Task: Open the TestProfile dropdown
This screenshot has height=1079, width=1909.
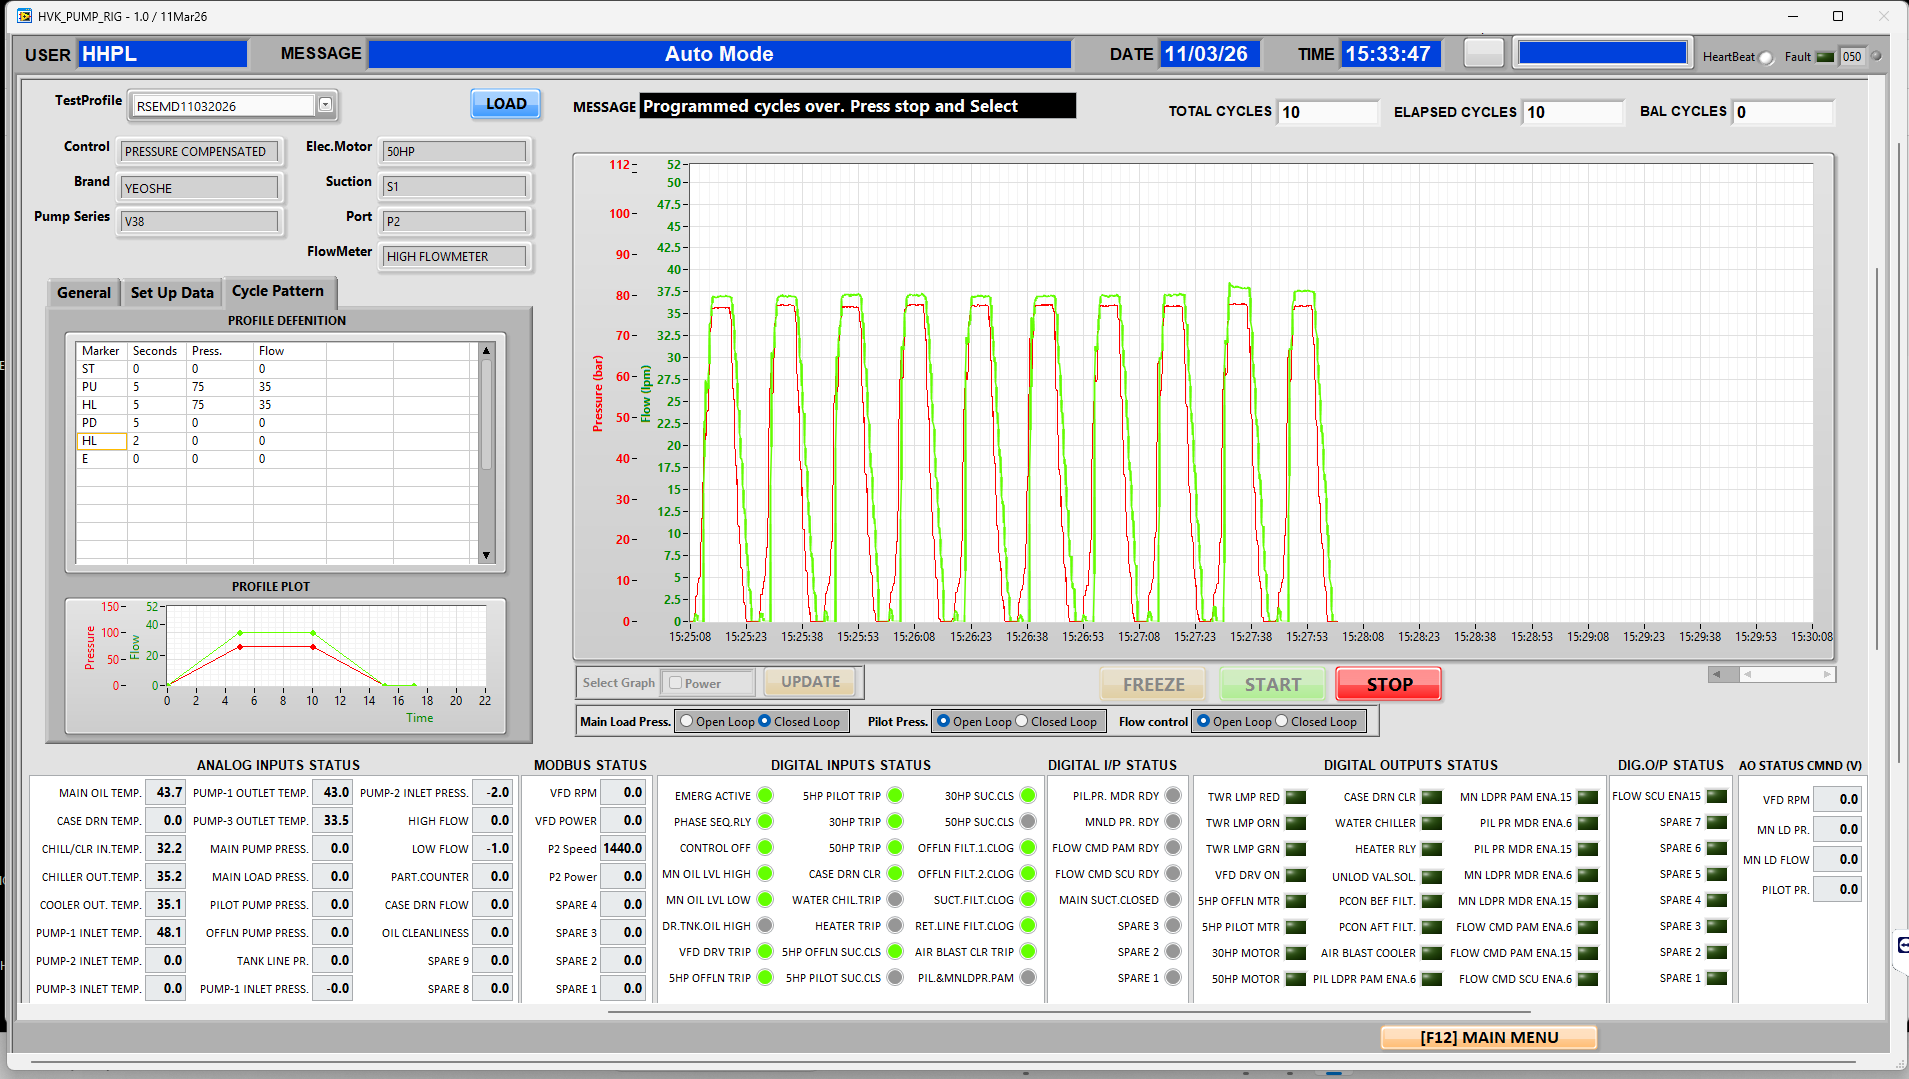Action: click(325, 105)
